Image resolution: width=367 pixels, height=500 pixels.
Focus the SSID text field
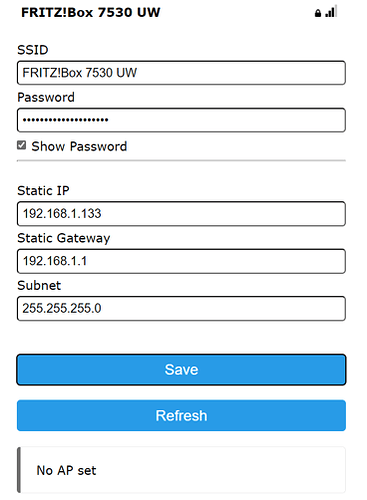pos(181,73)
